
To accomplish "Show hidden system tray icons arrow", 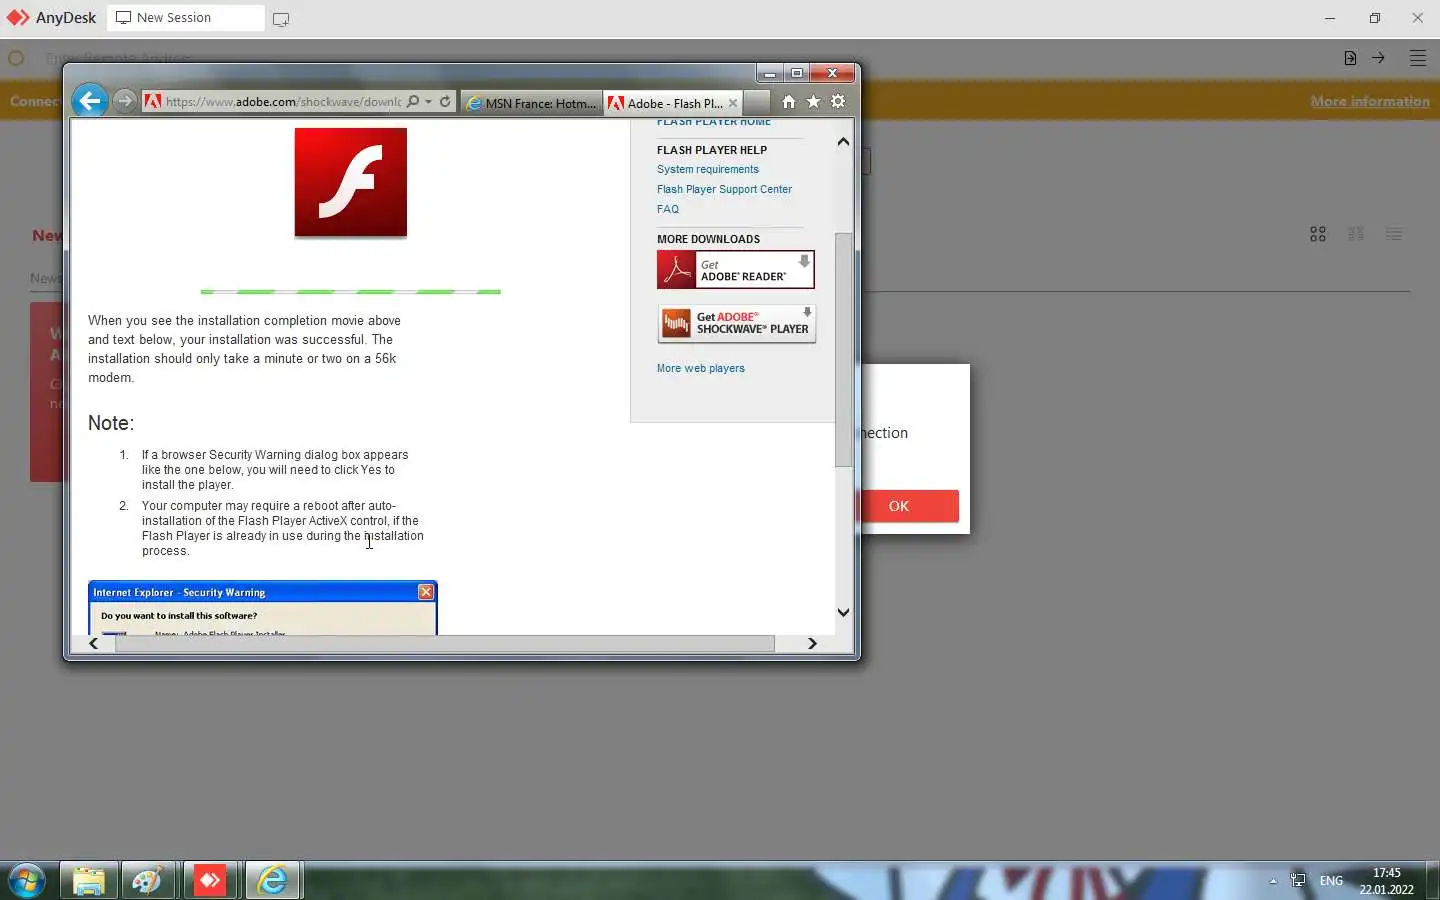I will (1273, 881).
